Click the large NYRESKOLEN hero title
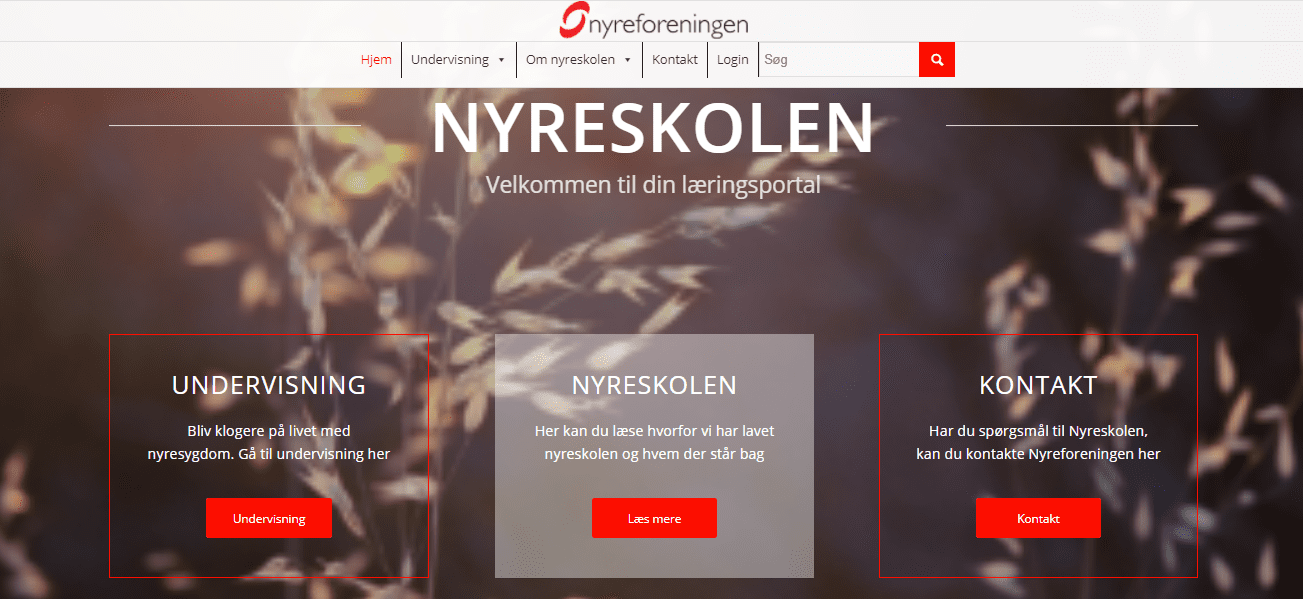The width and height of the screenshot is (1303, 599). pos(653,127)
